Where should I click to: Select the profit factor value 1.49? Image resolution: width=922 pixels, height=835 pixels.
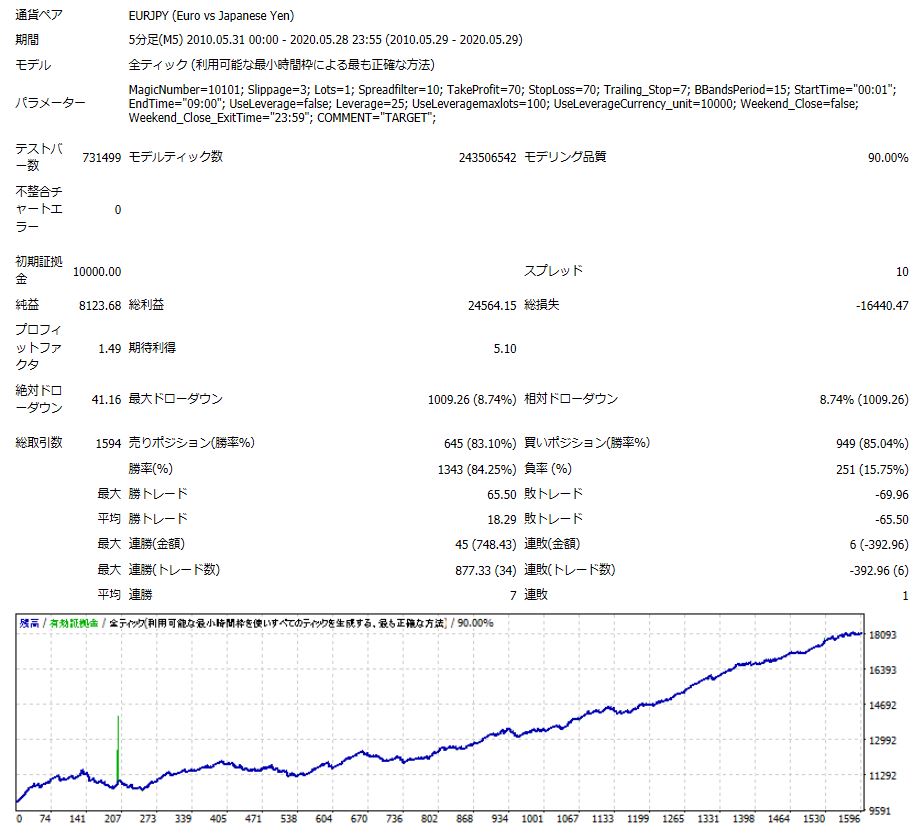[109, 349]
